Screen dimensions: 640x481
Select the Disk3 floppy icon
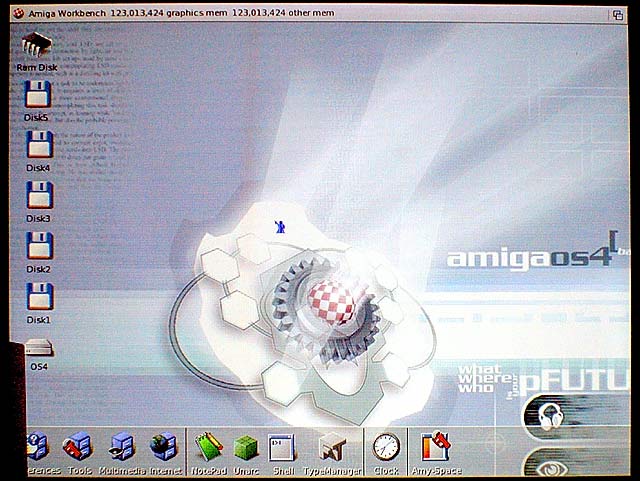coord(39,195)
